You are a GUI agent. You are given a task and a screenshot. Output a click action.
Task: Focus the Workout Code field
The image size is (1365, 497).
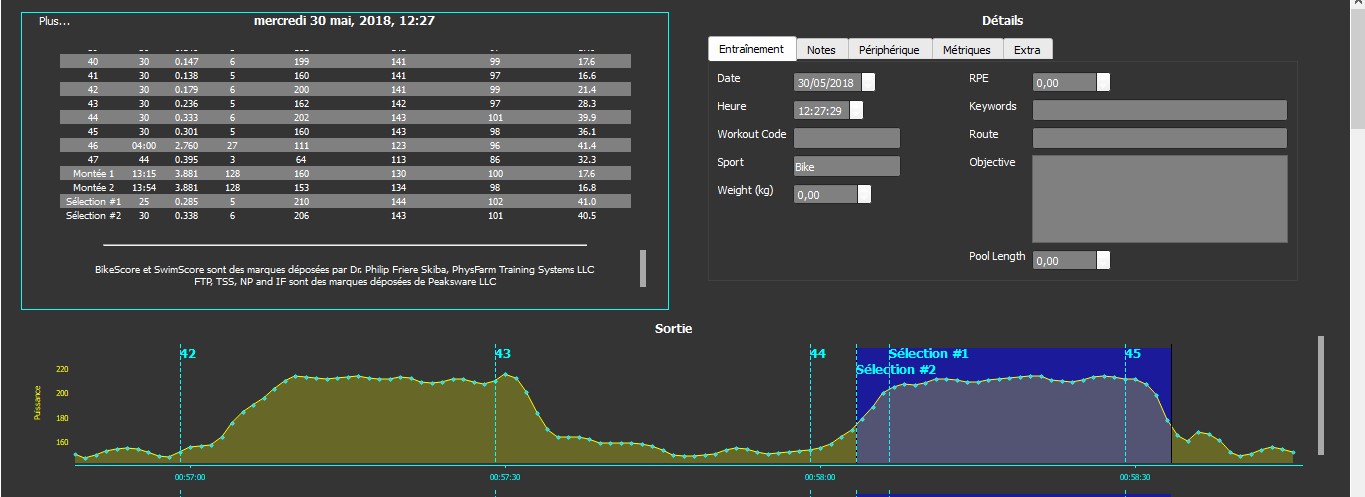pos(846,139)
